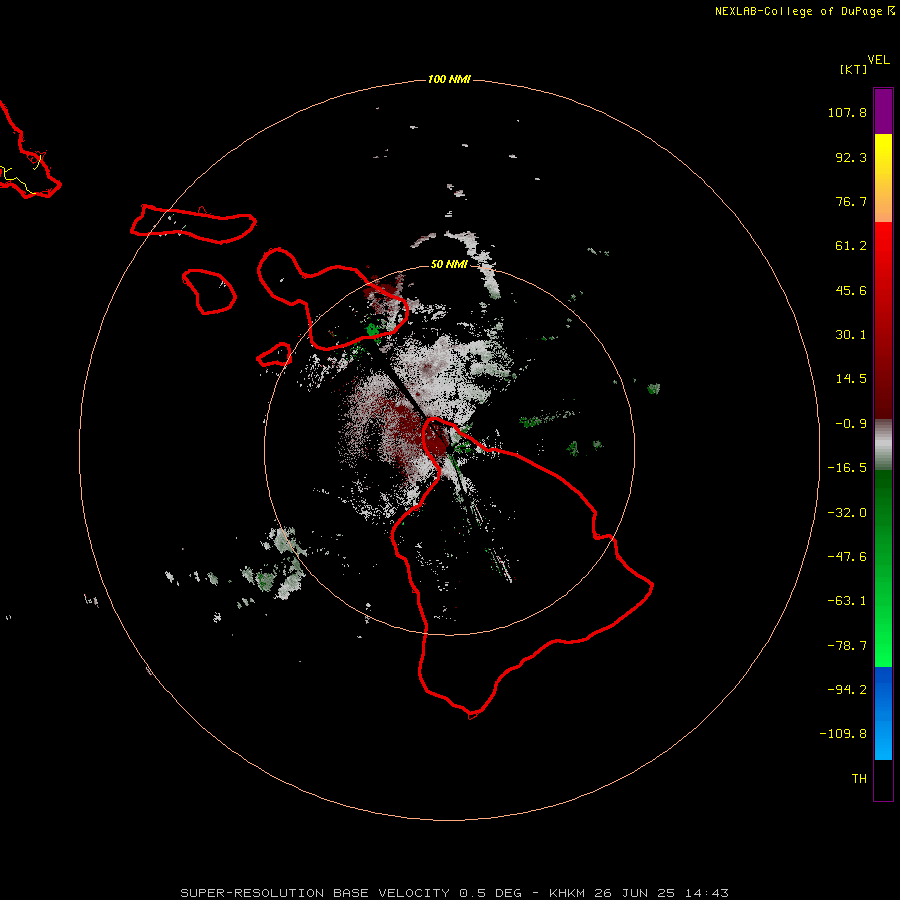
Task: Click the 30.1 velocity scale value
Action: click(851, 335)
